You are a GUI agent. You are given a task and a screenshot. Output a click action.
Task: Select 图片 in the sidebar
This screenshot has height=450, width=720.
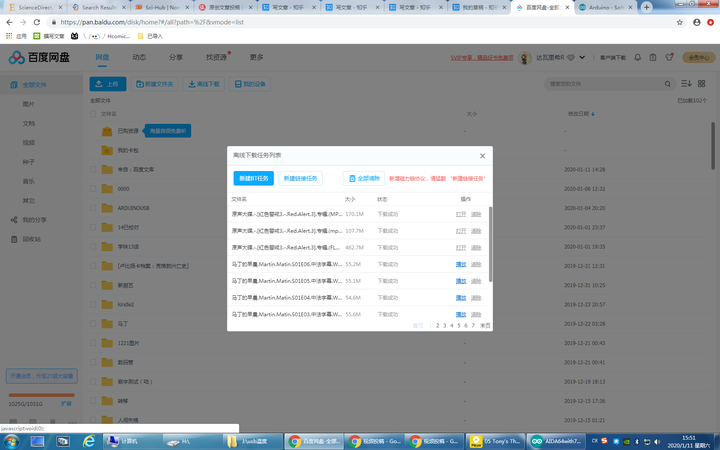pyautogui.click(x=28, y=104)
